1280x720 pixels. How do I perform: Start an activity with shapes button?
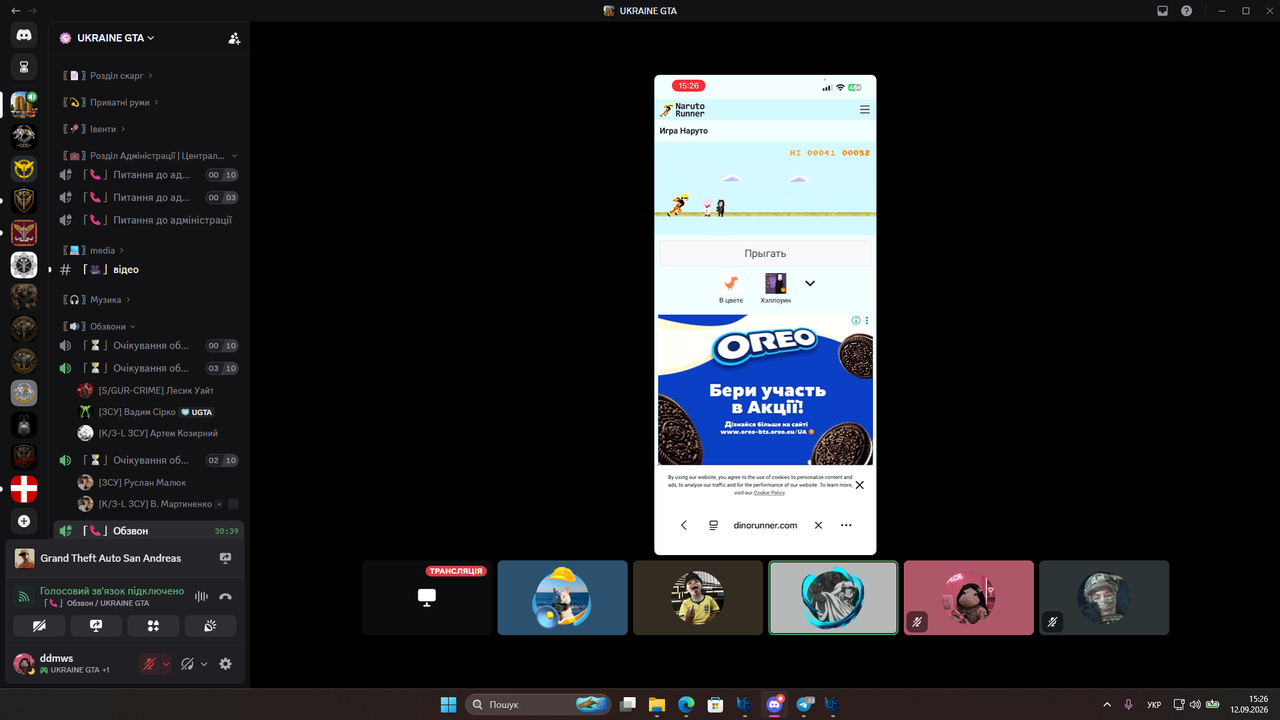click(x=154, y=626)
